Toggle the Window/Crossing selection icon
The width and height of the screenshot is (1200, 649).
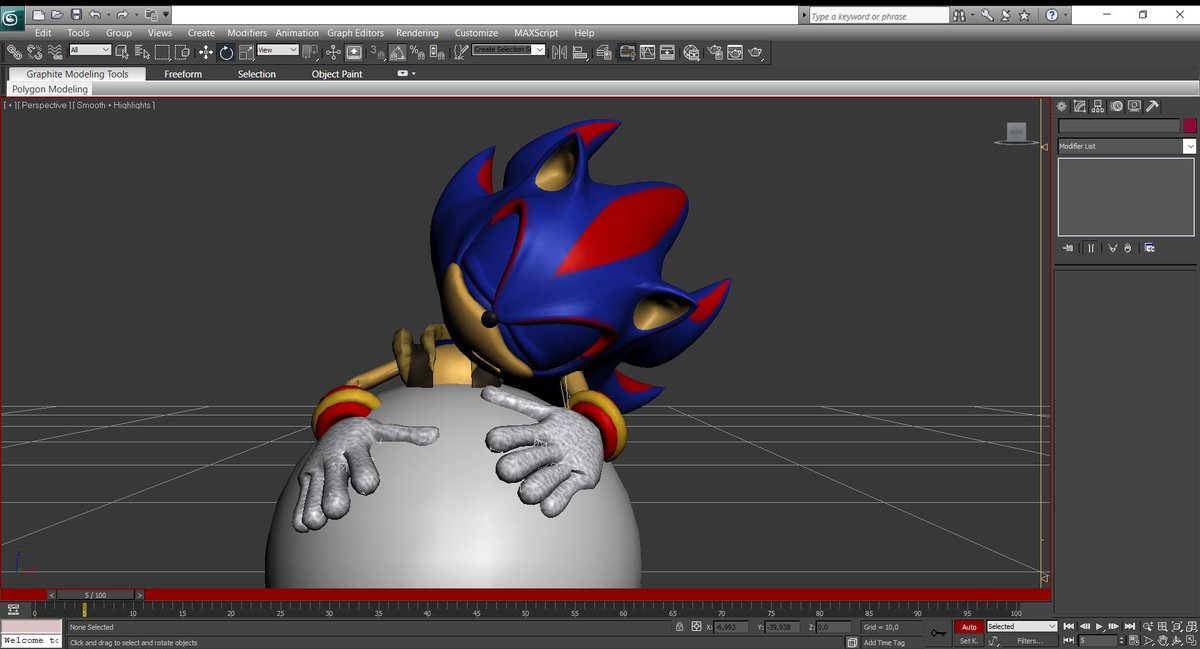182,51
